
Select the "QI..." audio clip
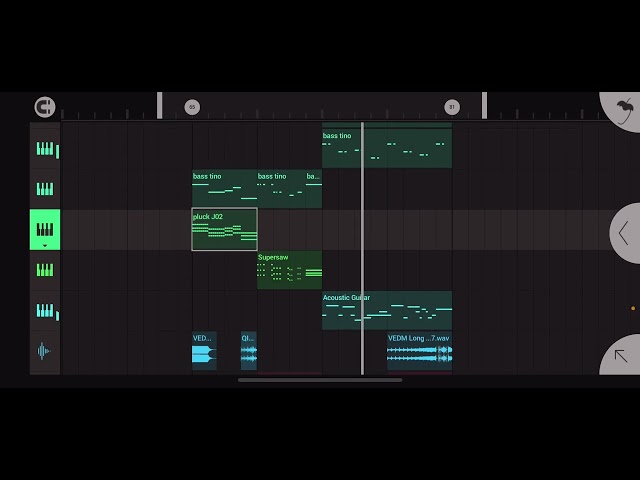[249, 351]
